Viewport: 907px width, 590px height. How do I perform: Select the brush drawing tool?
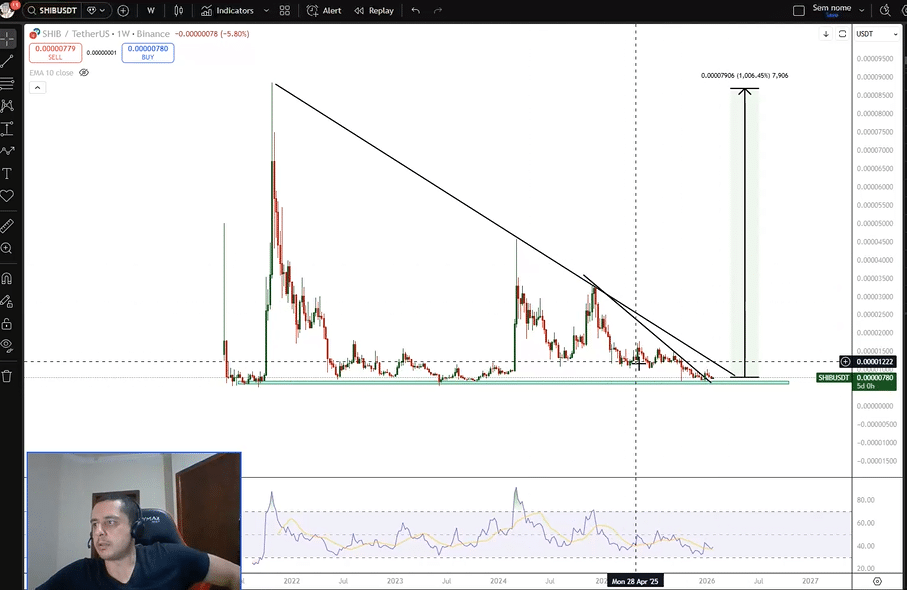point(7,151)
